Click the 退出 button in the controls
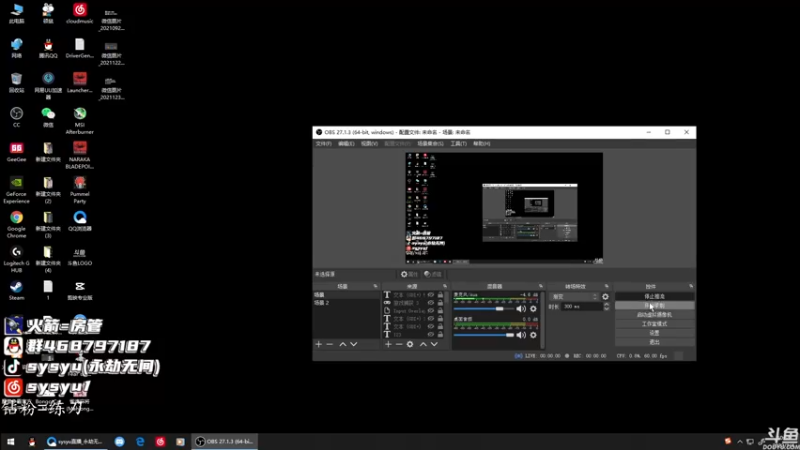Viewport: 800px width, 450px height. pyautogui.click(x=654, y=342)
